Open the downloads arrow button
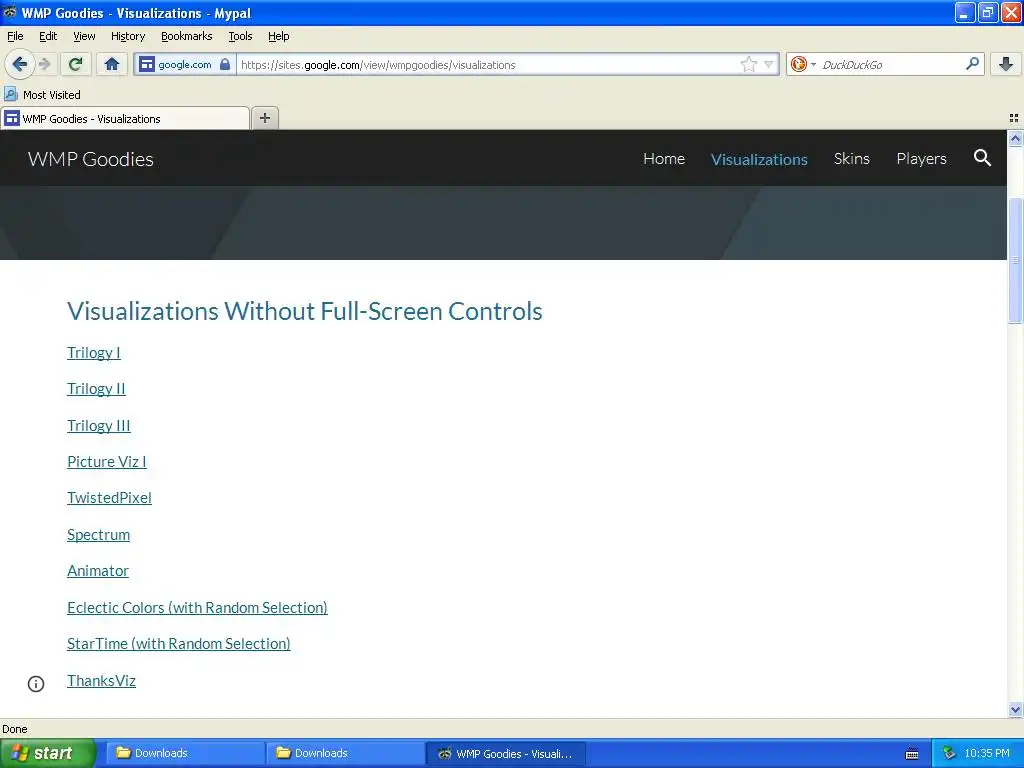 [1006, 64]
